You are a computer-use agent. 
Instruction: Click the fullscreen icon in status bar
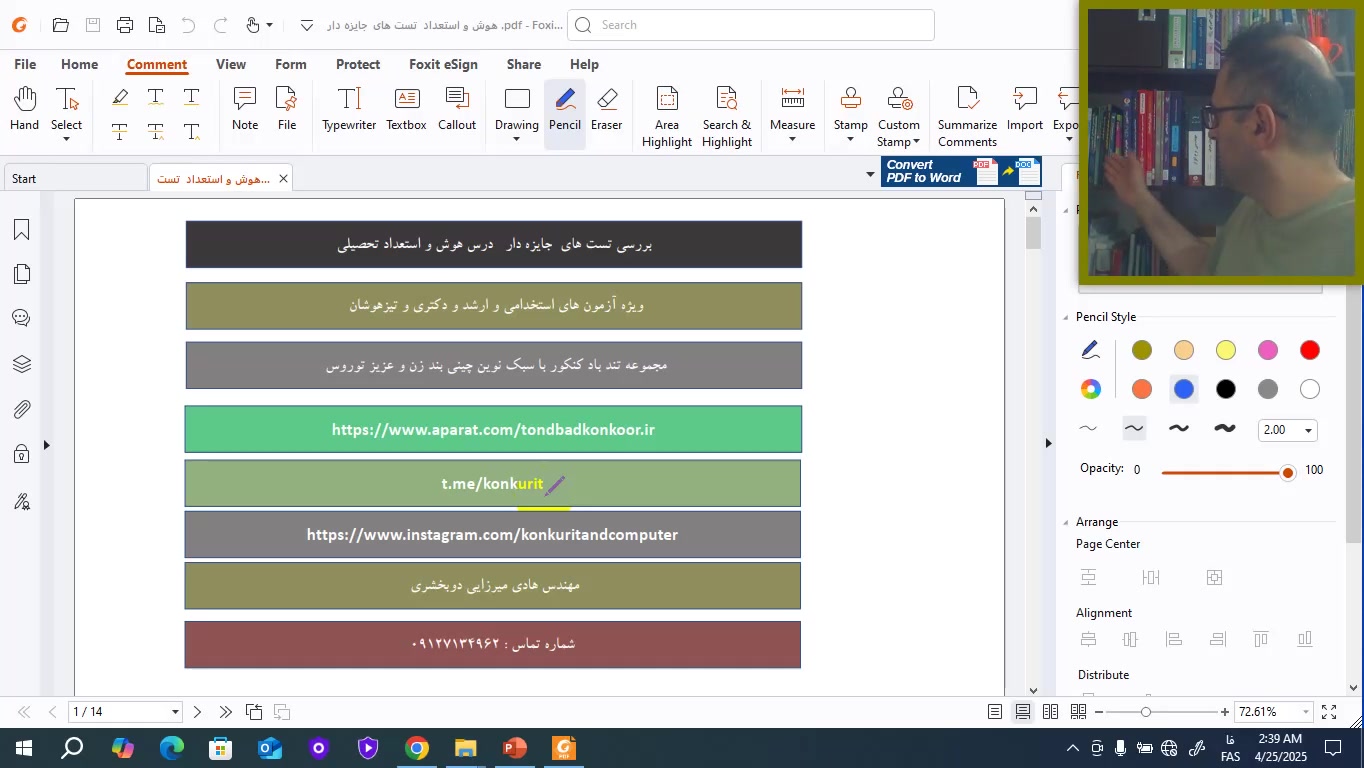(x=1329, y=712)
